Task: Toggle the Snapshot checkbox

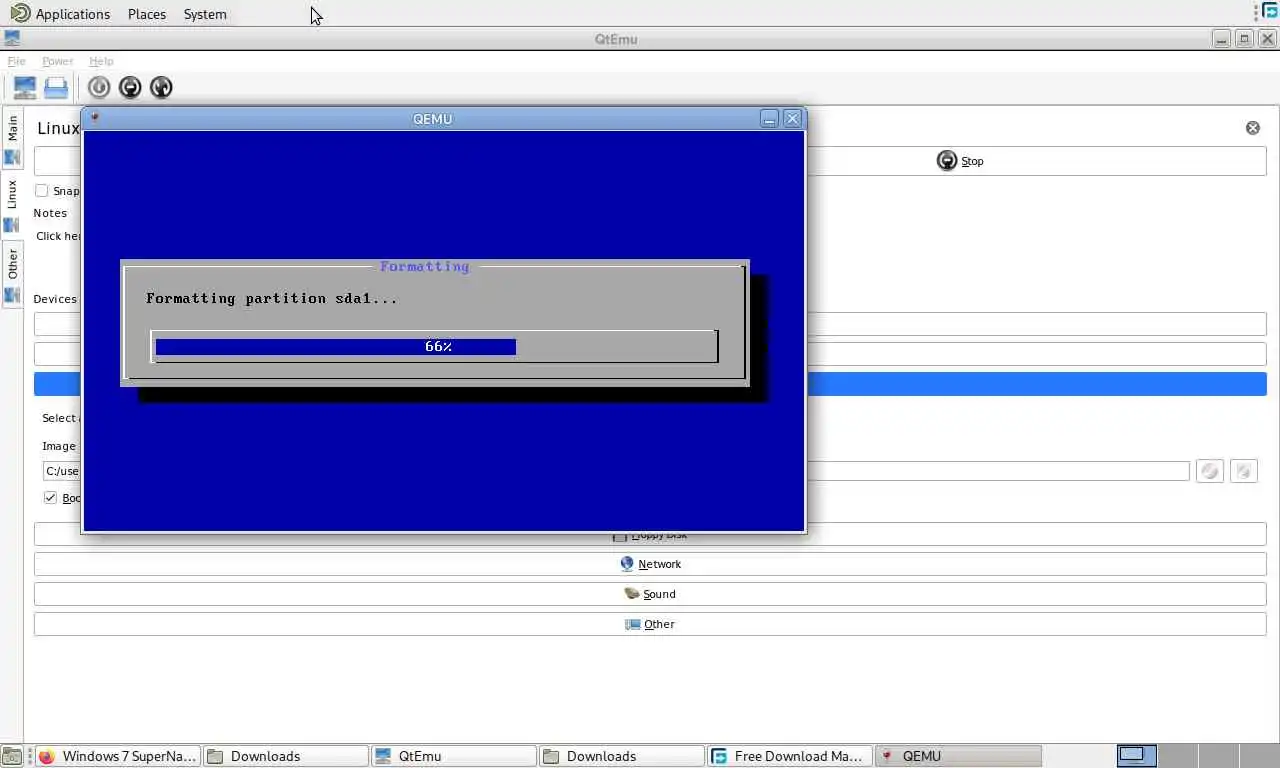Action: click(x=42, y=190)
